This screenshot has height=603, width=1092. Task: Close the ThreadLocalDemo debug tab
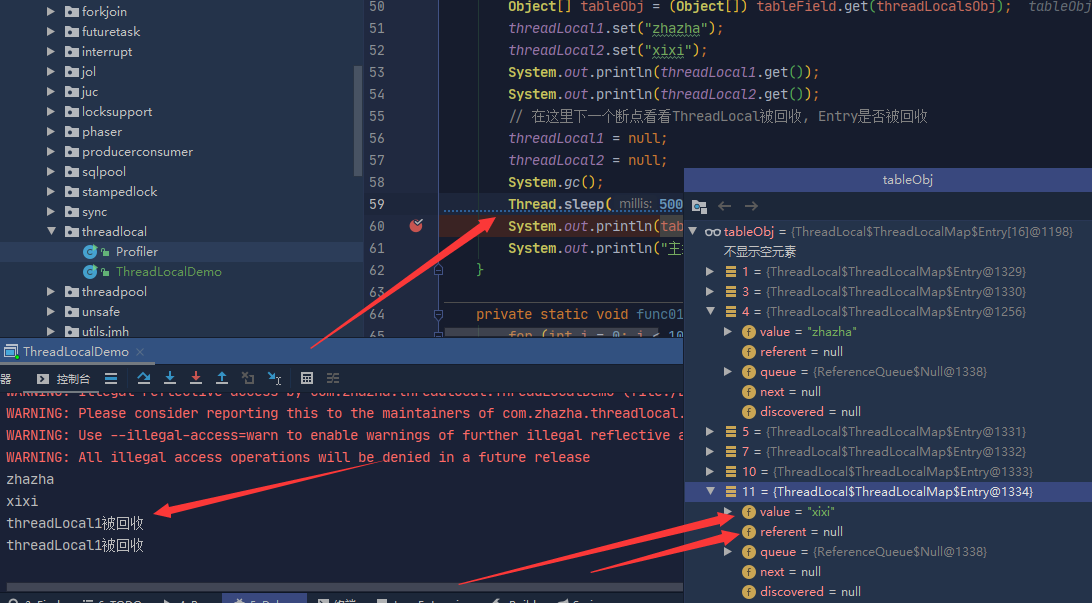click(140, 352)
